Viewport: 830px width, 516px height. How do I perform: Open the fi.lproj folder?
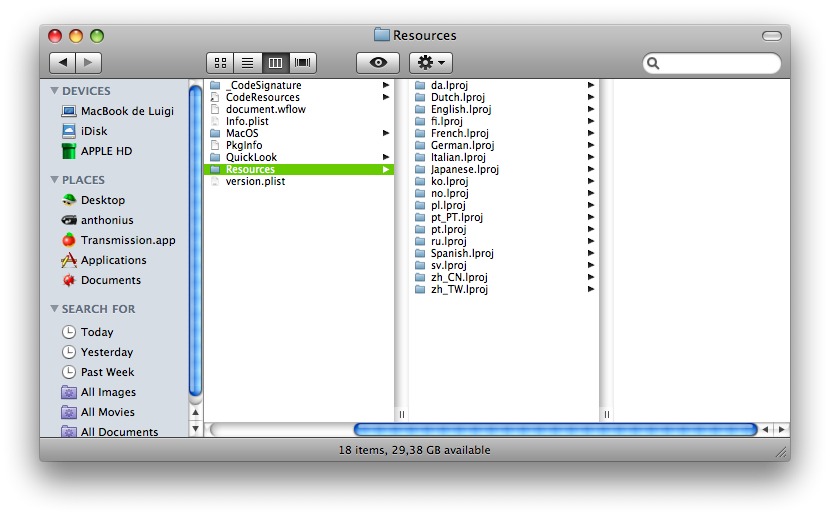click(x=504, y=121)
